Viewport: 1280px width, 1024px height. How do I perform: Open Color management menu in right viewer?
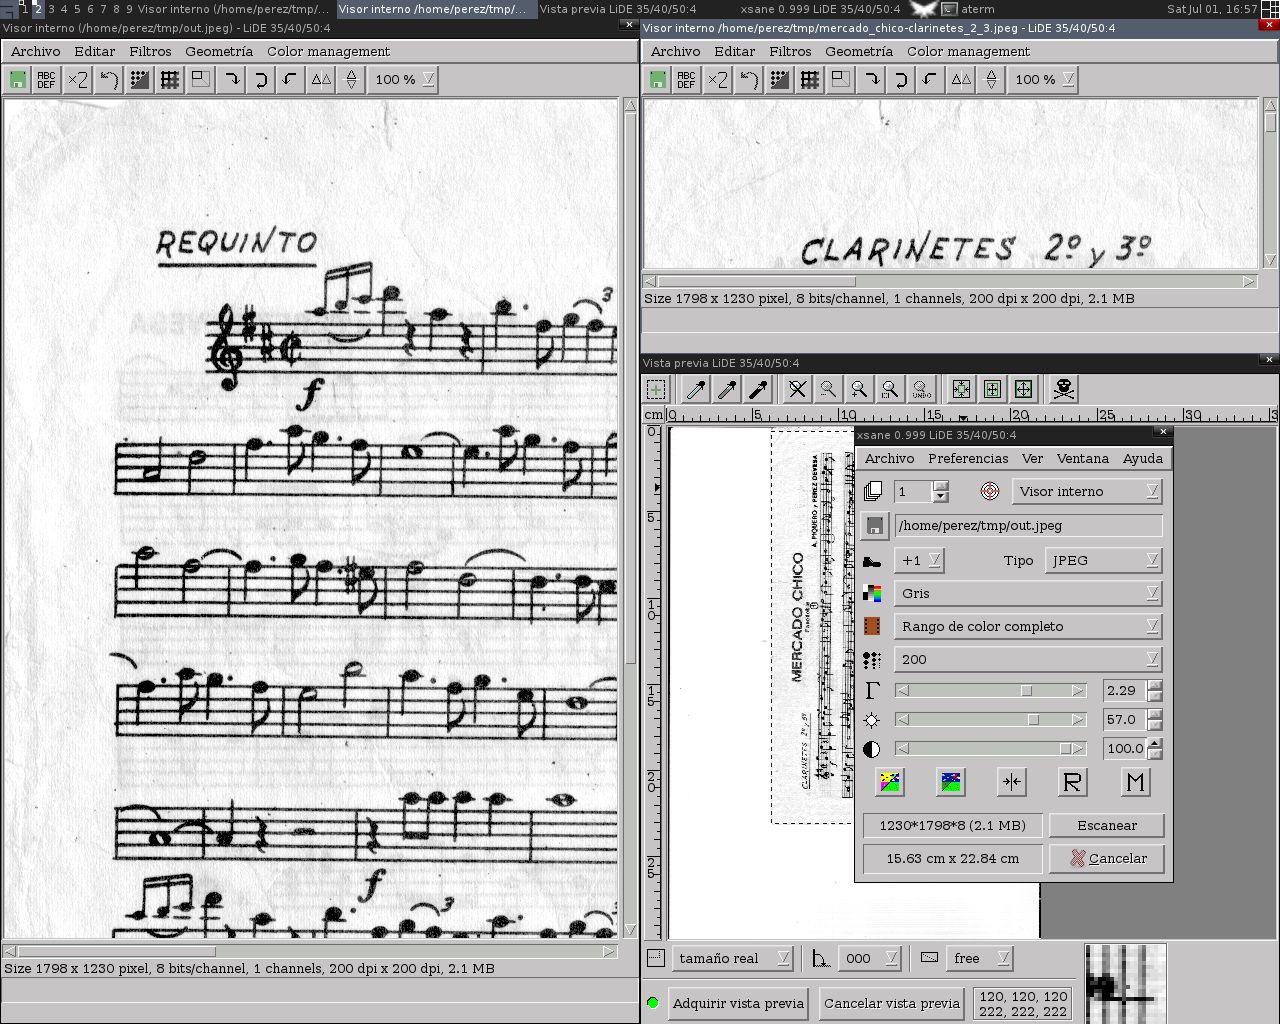(x=968, y=51)
